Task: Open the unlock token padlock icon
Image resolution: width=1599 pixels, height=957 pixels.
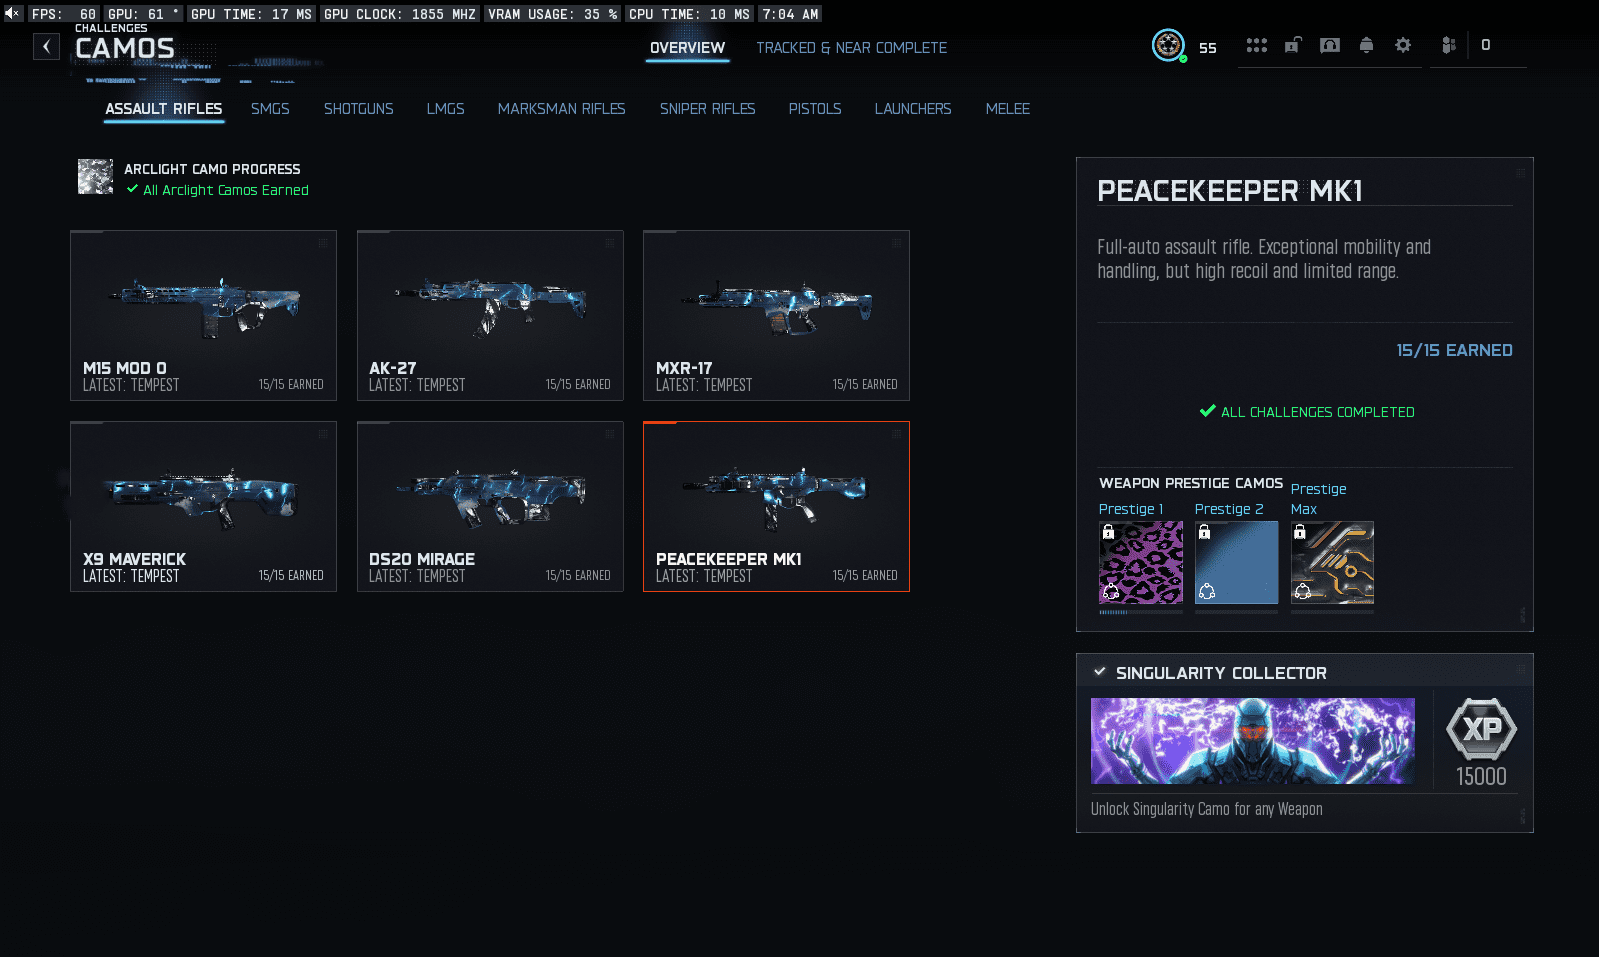Action: tap(1293, 45)
